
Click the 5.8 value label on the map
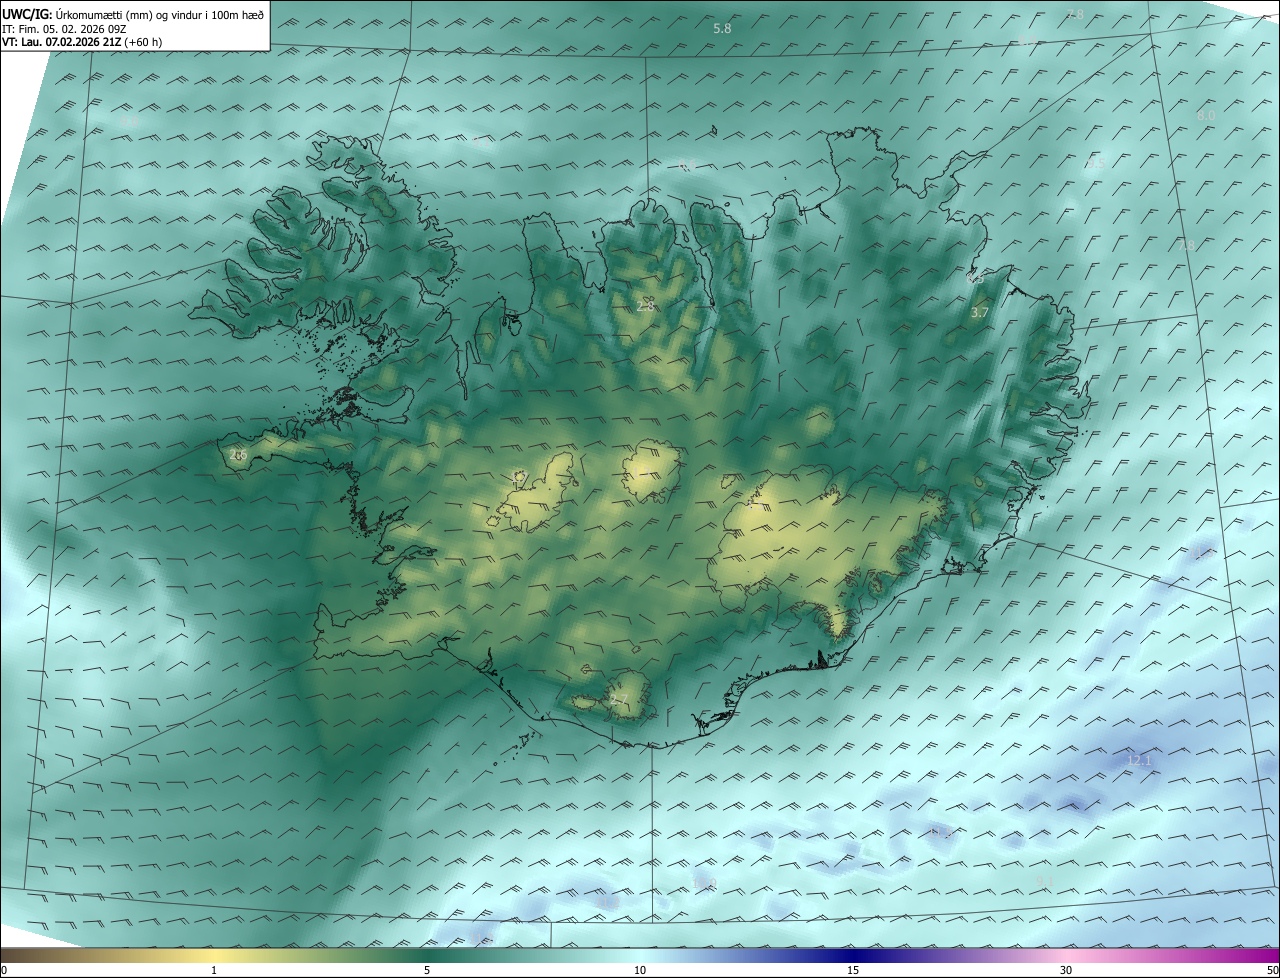coord(722,29)
